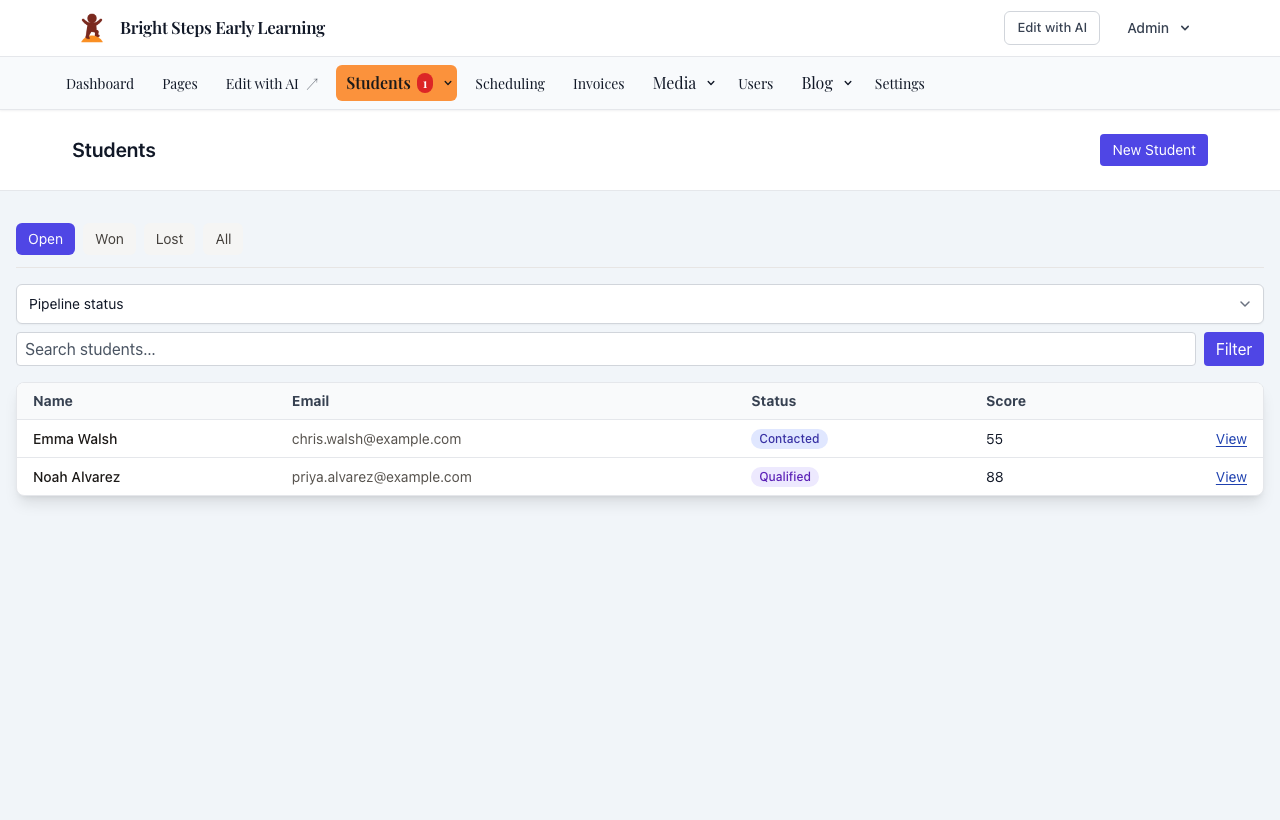Click the Contacted status badge
The height and width of the screenshot is (820, 1280).
[789, 439]
